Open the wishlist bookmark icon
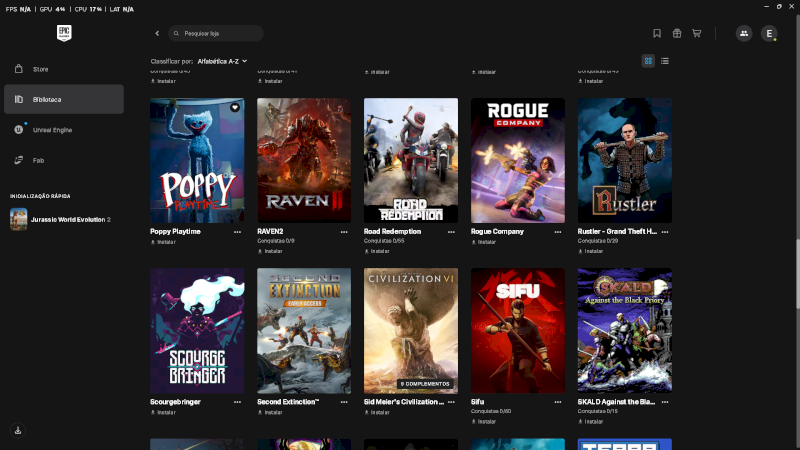 point(657,33)
